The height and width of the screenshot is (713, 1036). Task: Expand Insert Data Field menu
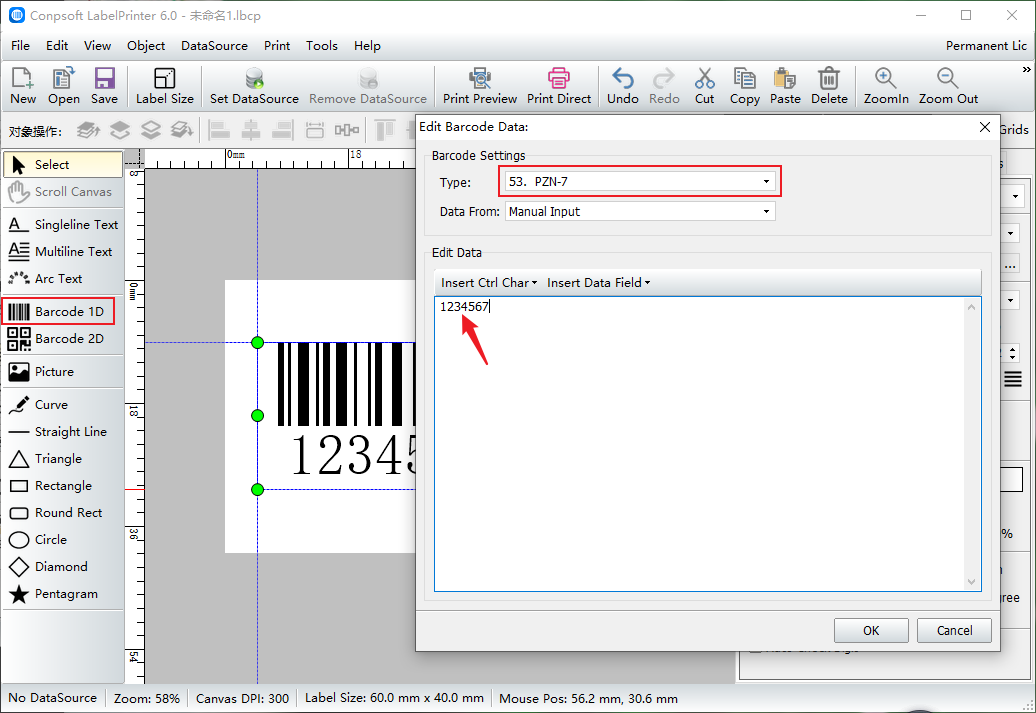point(599,283)
